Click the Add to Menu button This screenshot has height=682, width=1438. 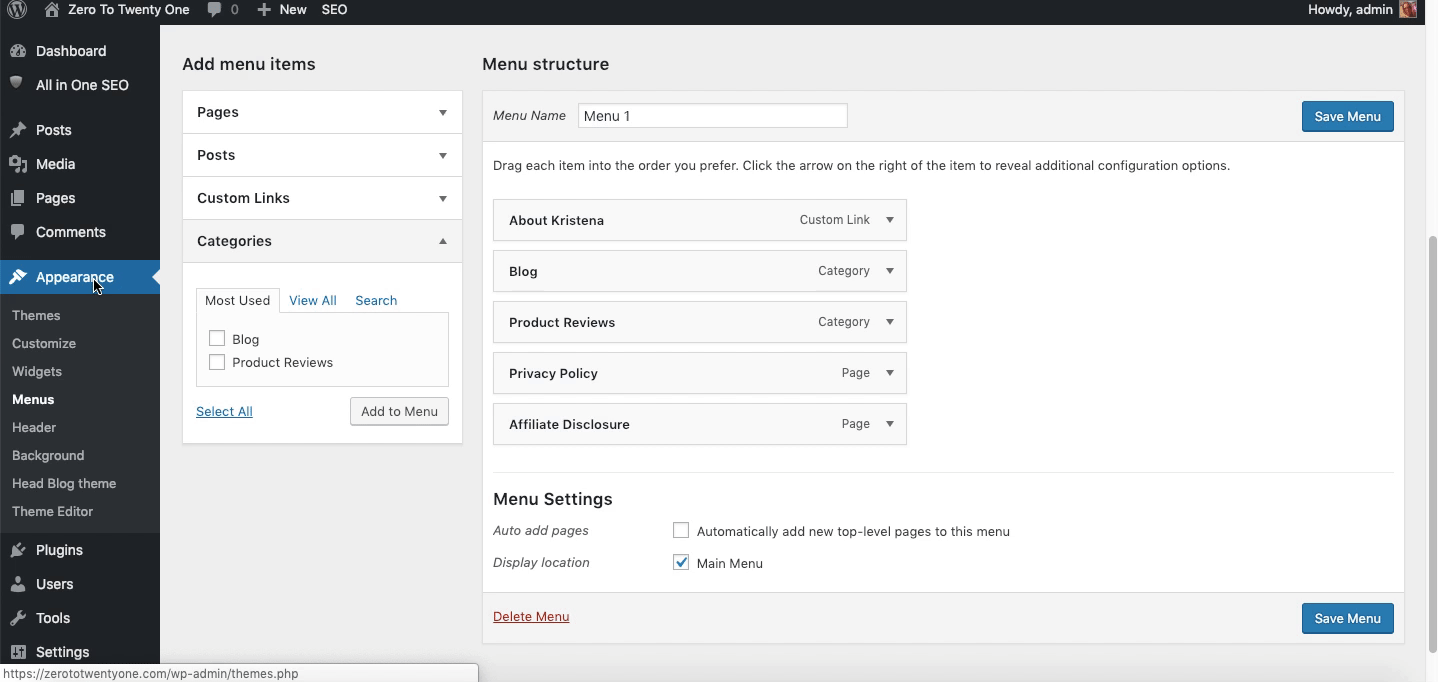click(x=399, y=411)
